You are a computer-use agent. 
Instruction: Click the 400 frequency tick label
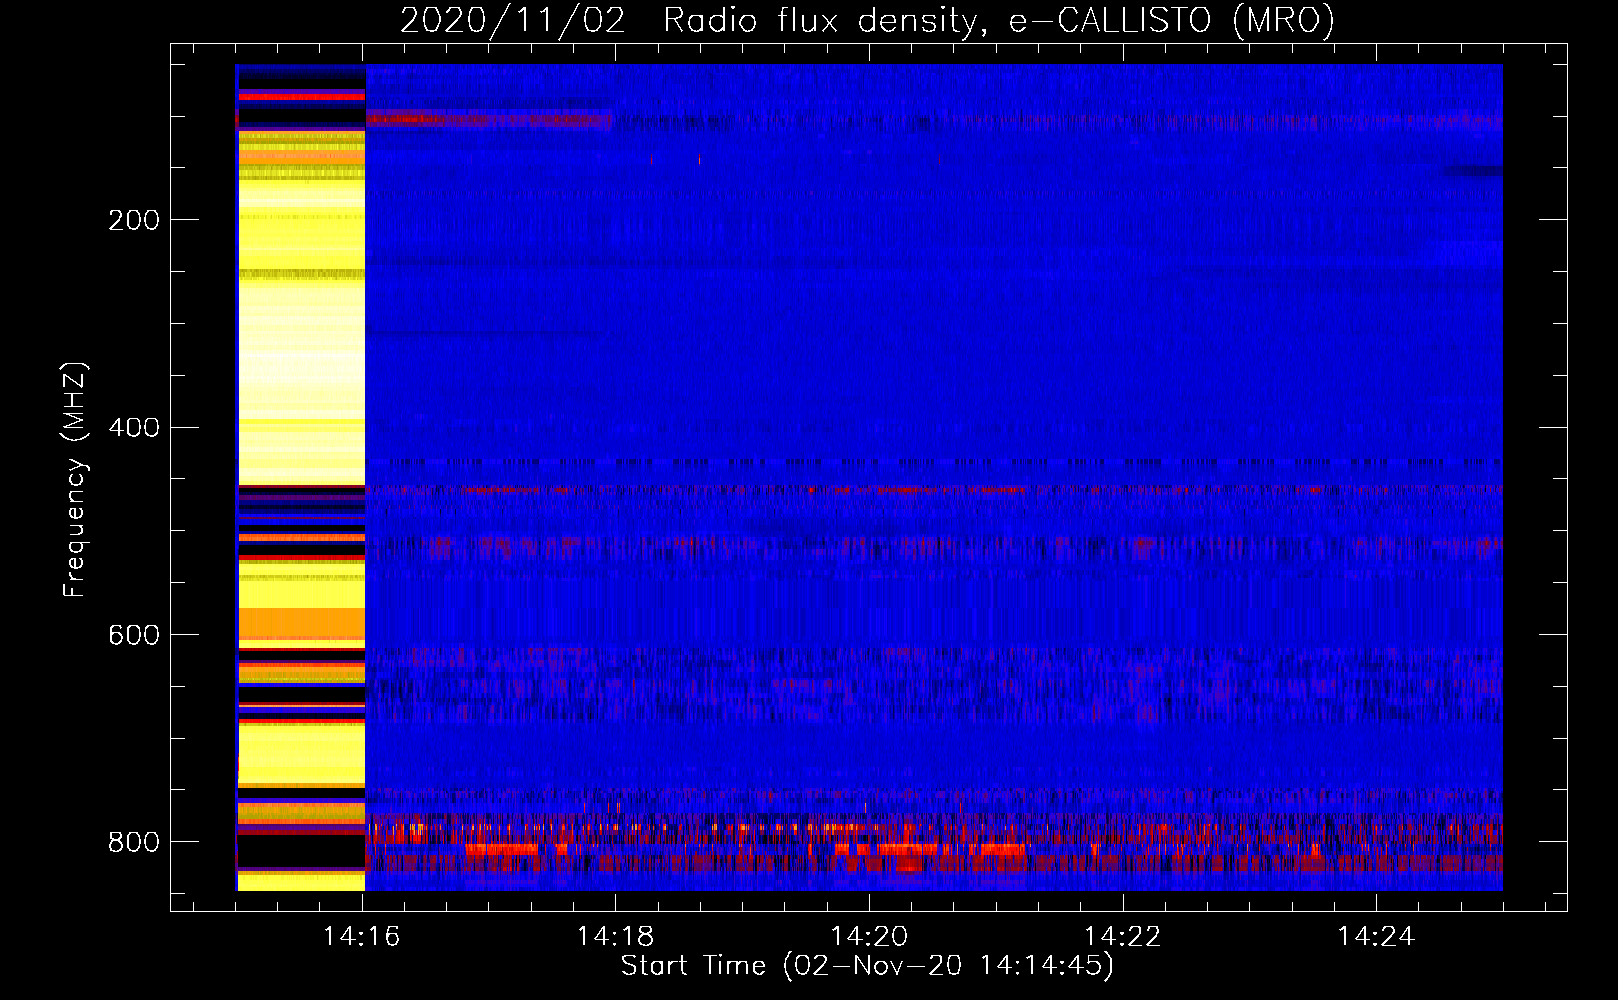pyautogui.click(x=134, y=428)
